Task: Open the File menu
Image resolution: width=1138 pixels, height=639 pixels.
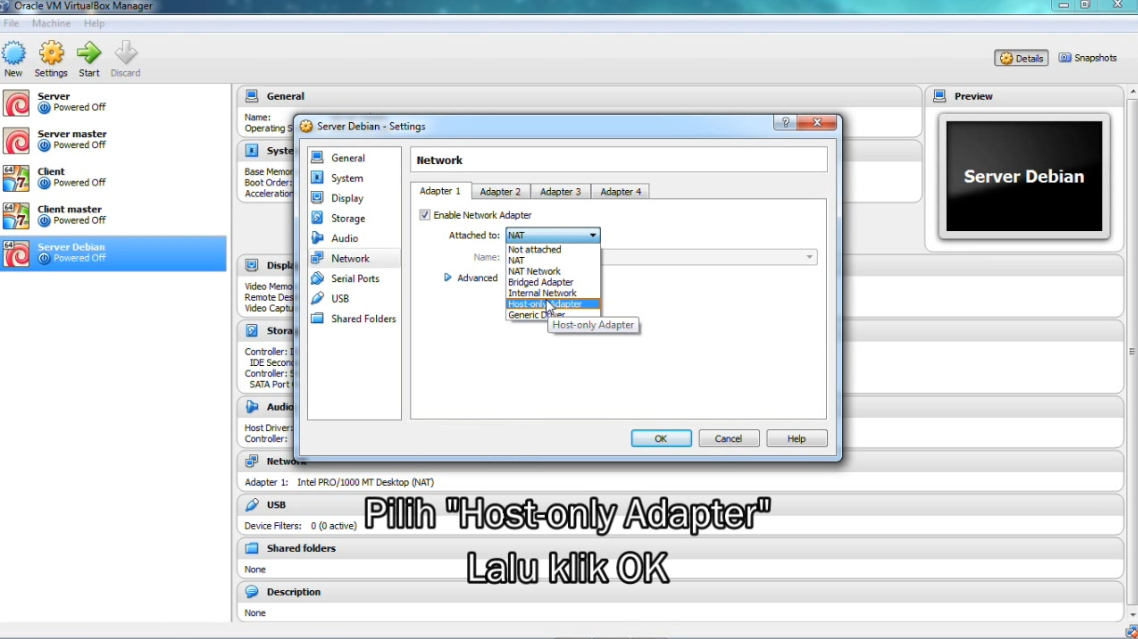Action: [11, 23]
